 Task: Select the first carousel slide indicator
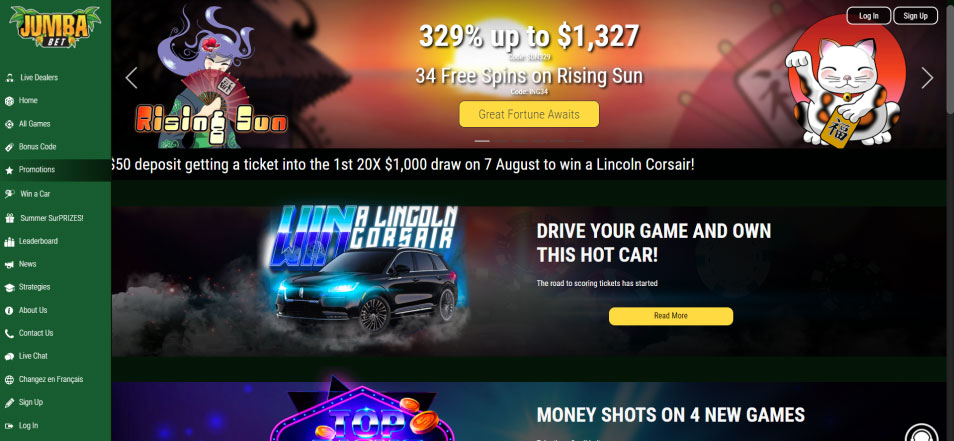pyautogui.click(x=482, y=141)
